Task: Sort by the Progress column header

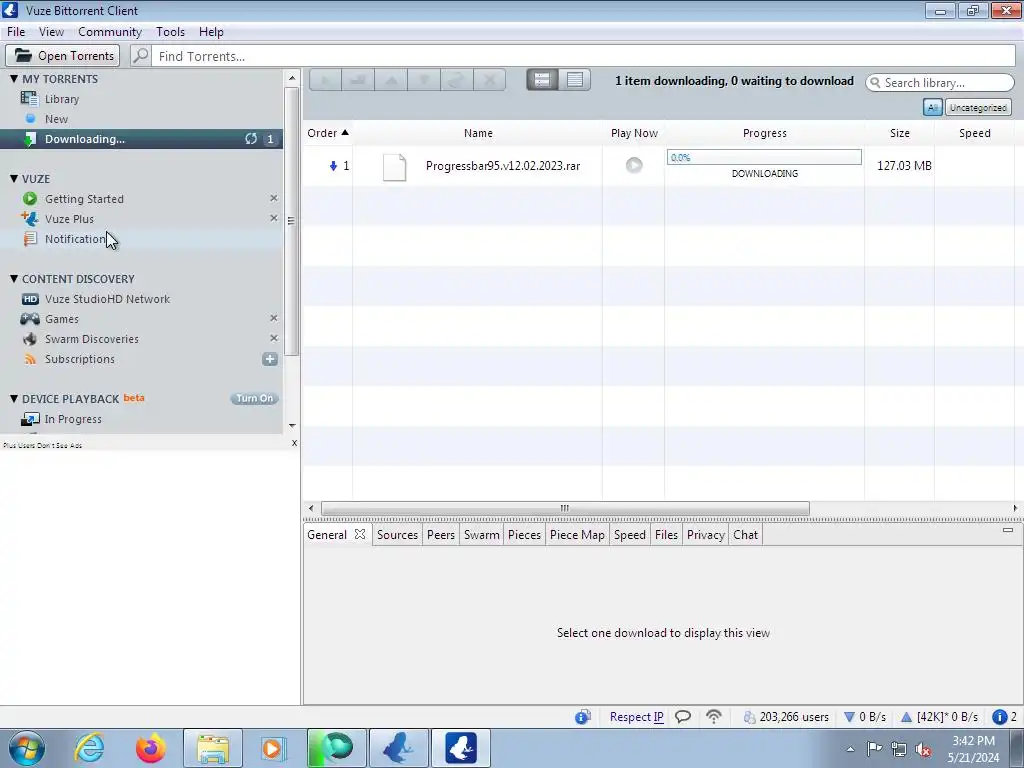Action: point(765,133)
